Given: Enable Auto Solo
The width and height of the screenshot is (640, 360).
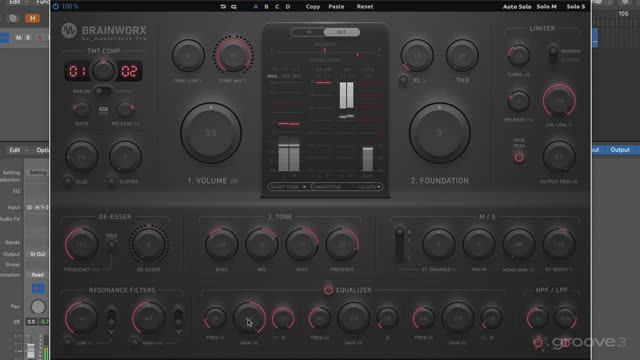Looking at the screenshot, I should click(x=517, y=7).
